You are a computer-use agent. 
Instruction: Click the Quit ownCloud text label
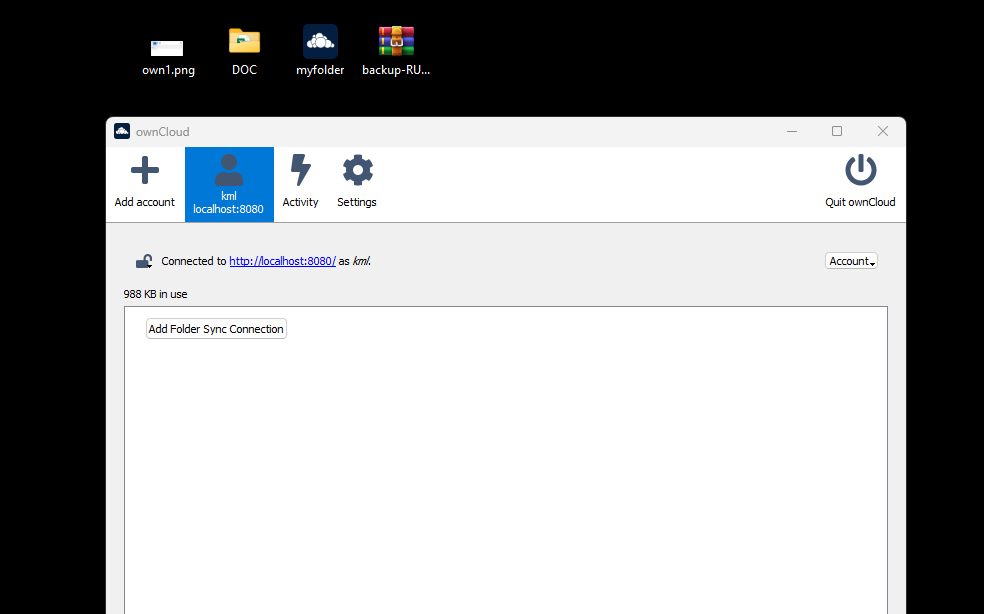(x=860, y=201)
